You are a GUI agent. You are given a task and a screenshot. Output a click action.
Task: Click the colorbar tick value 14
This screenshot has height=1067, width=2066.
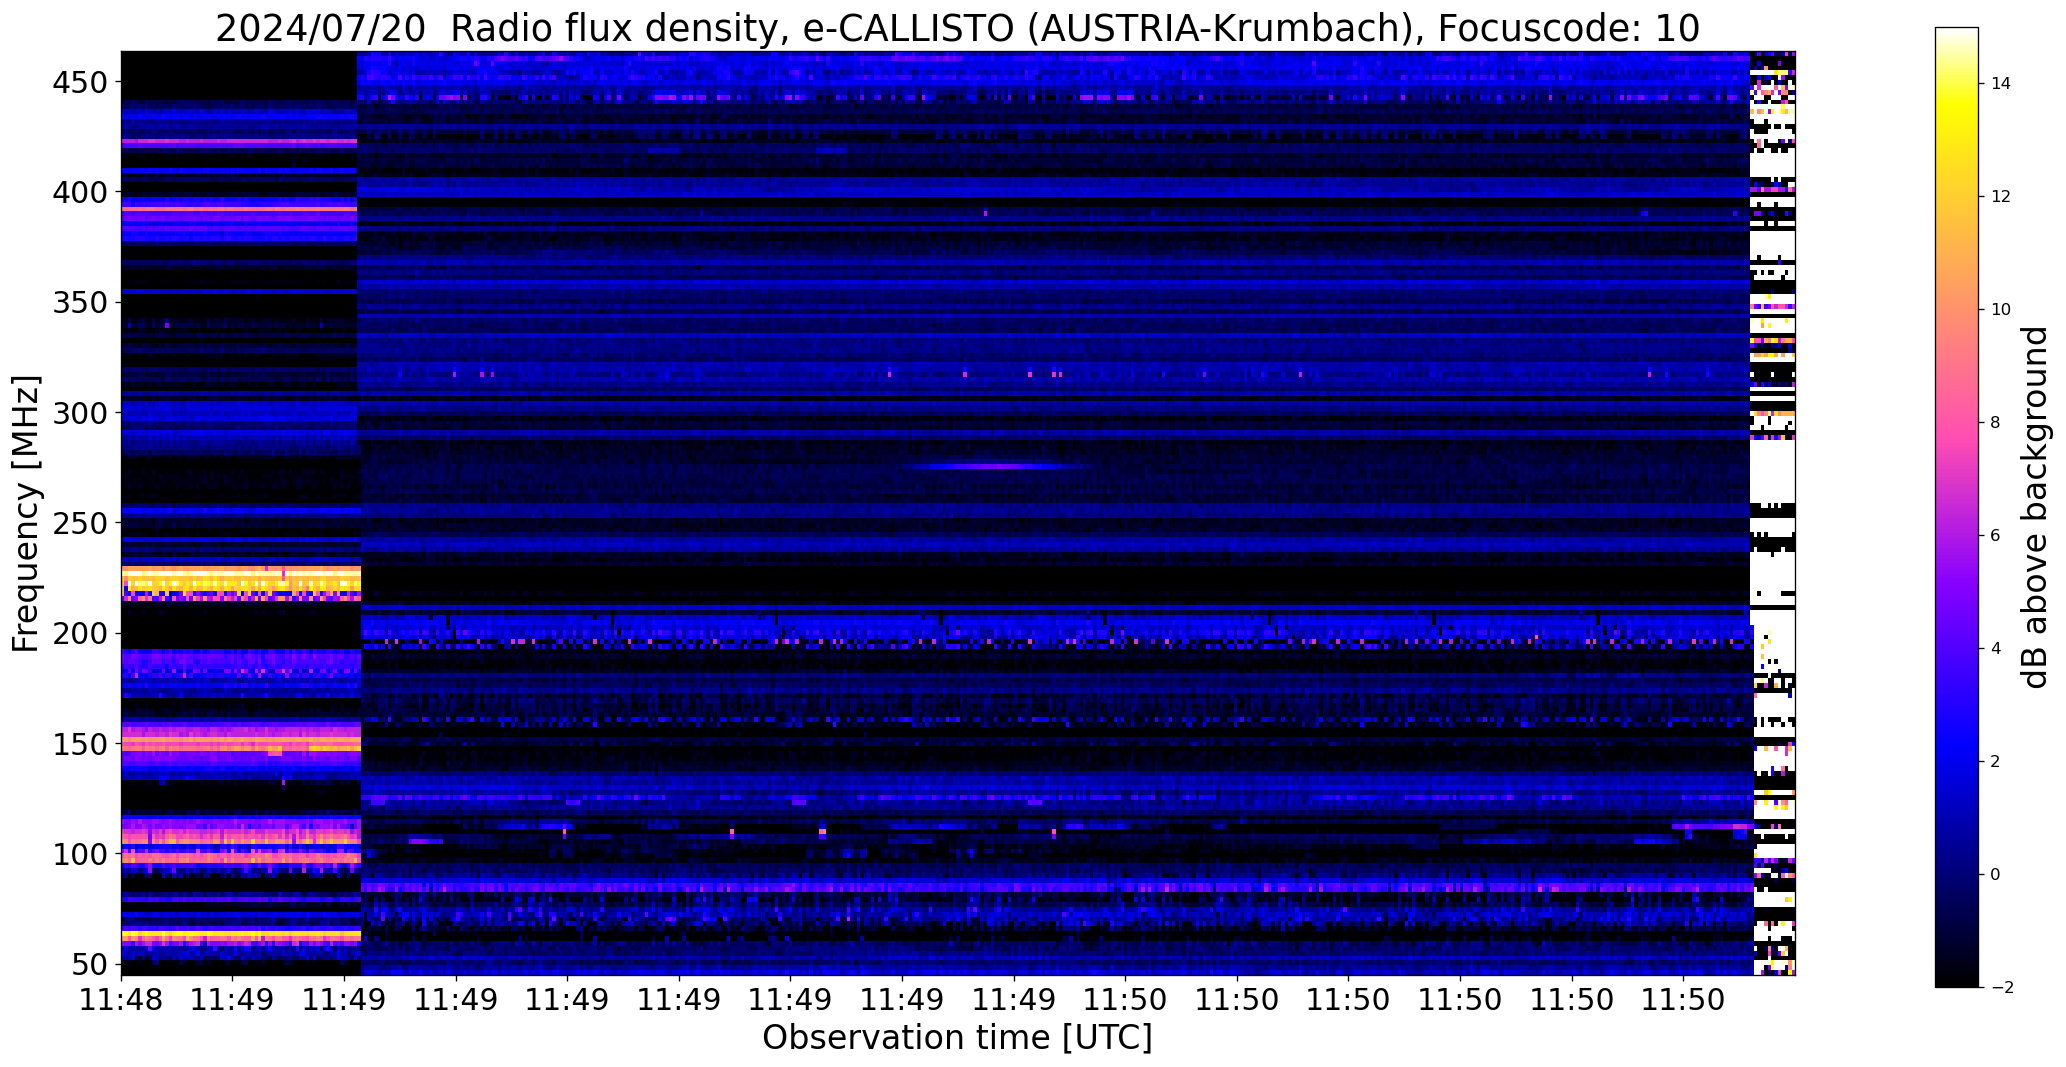pyautogui.click(x=2001, y=83)
